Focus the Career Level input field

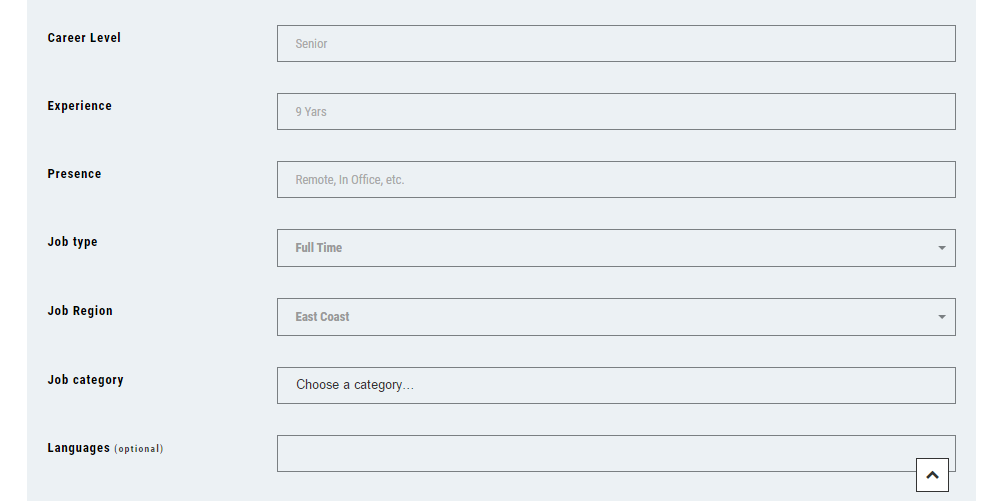(615, 44)
